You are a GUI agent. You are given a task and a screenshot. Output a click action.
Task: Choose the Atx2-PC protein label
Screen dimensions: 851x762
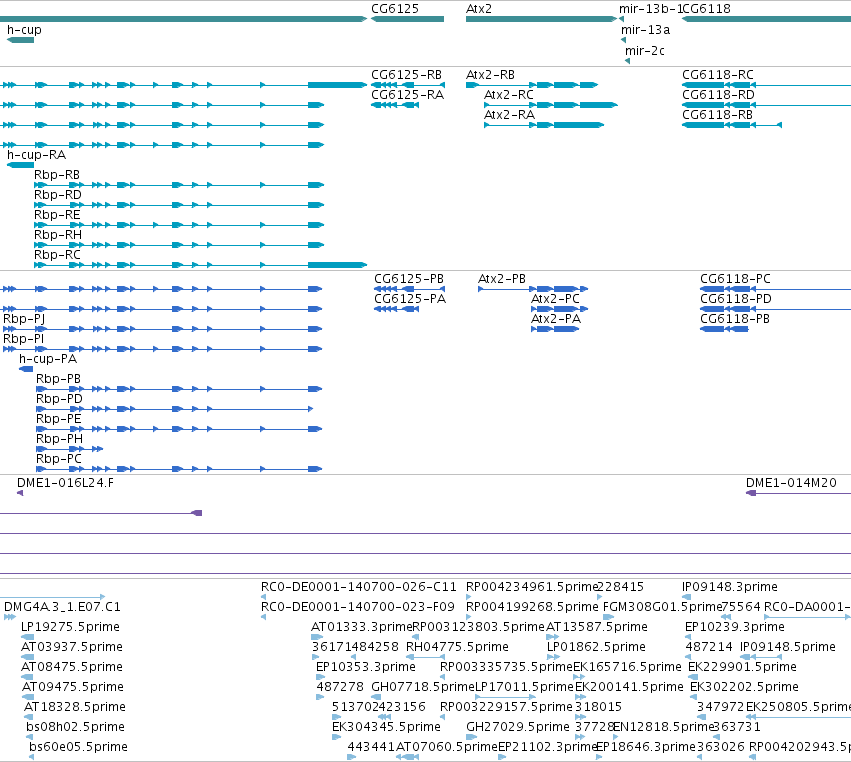click(555, 299)
